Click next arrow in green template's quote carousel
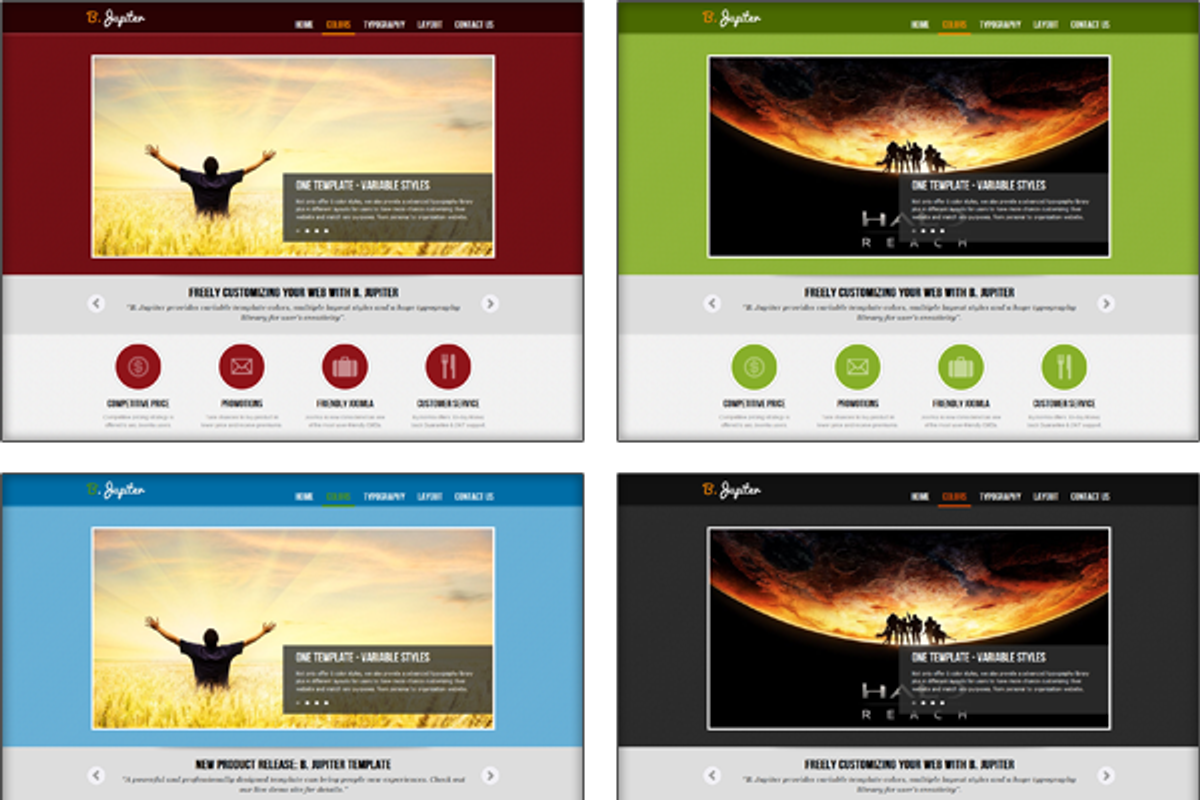 tap(1106, 303)
